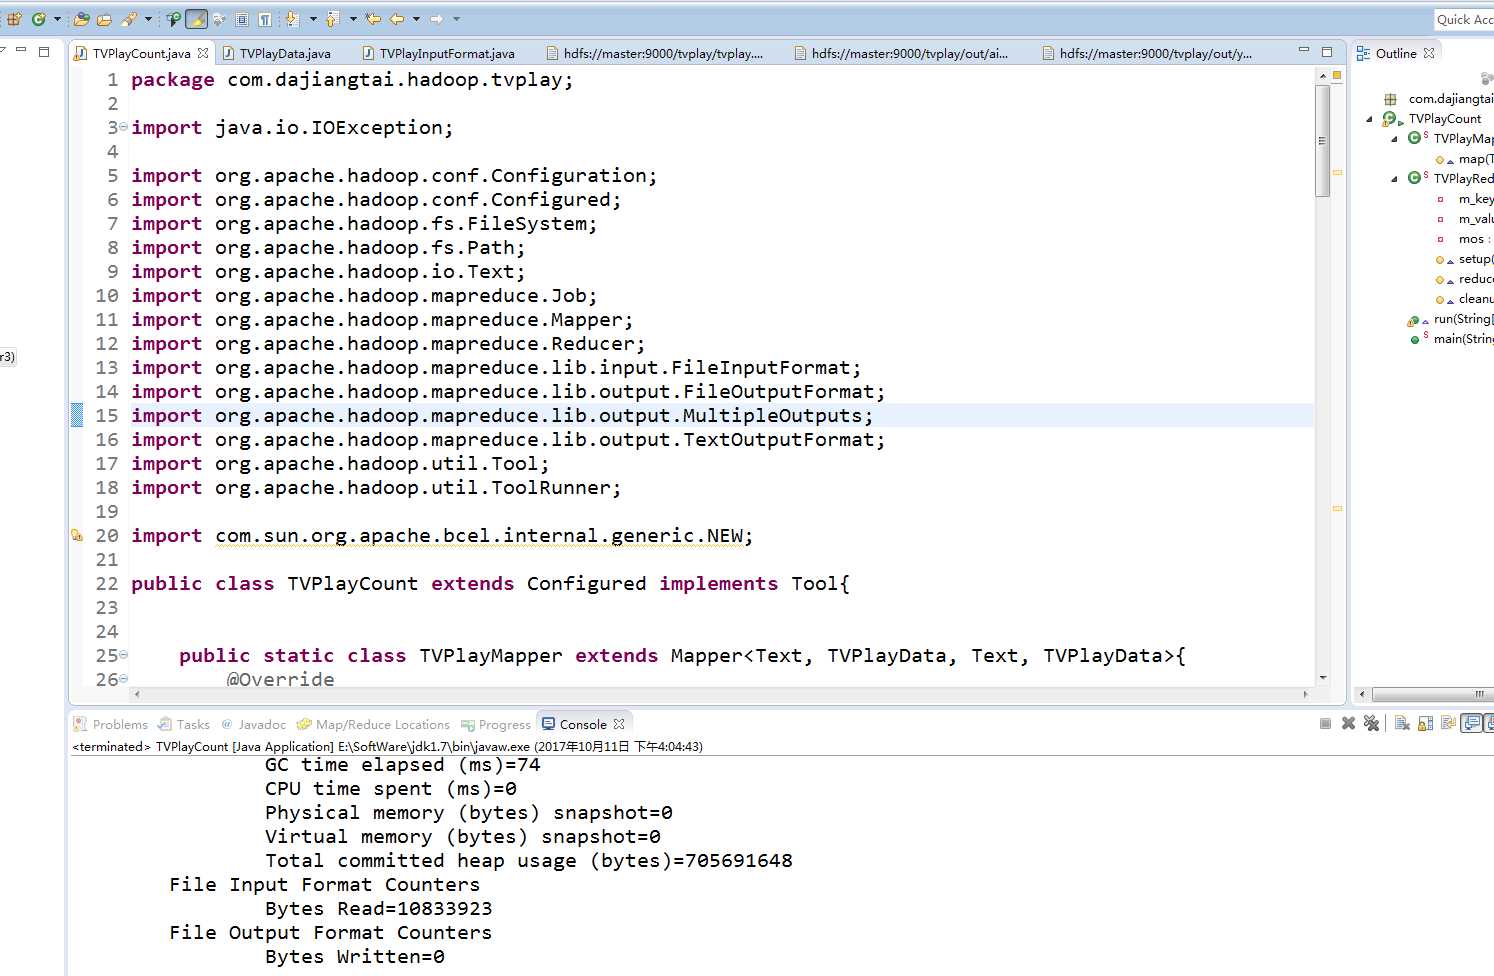Click the Open Type toolbar icon
The height and width of the screenshot is (976, 1494).
(x=81, y=19)
